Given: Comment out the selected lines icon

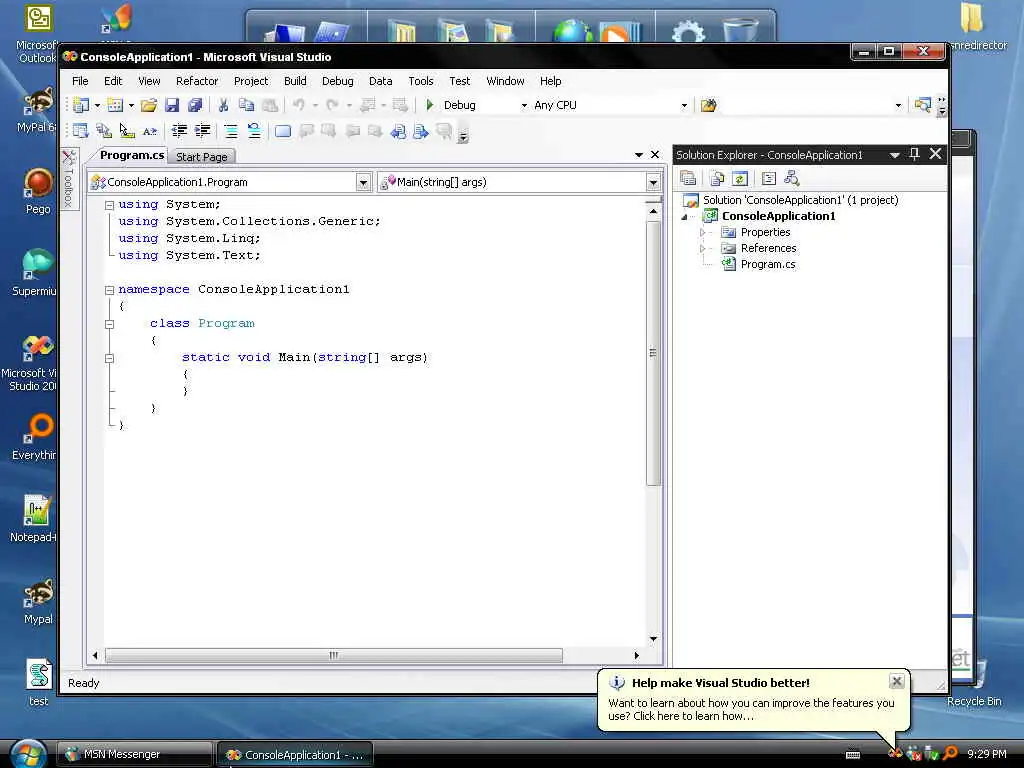Looking at the screenshot, I should tap(231, 131).
